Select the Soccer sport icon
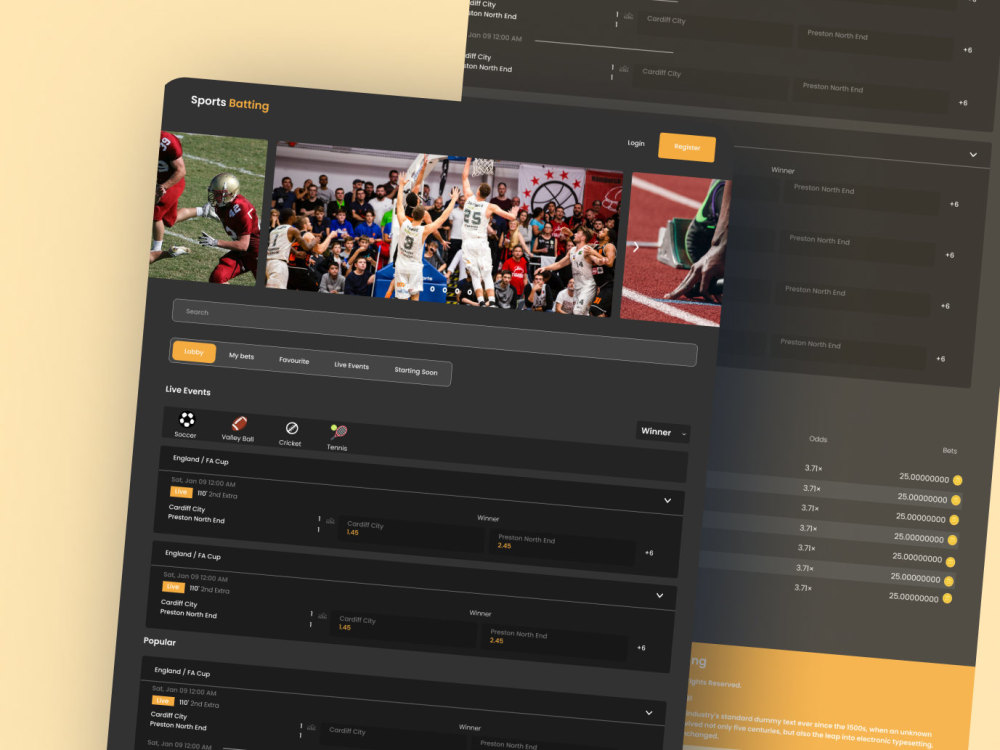Image resolution: width=1000 pixels, height=750 pixels. 186,420
